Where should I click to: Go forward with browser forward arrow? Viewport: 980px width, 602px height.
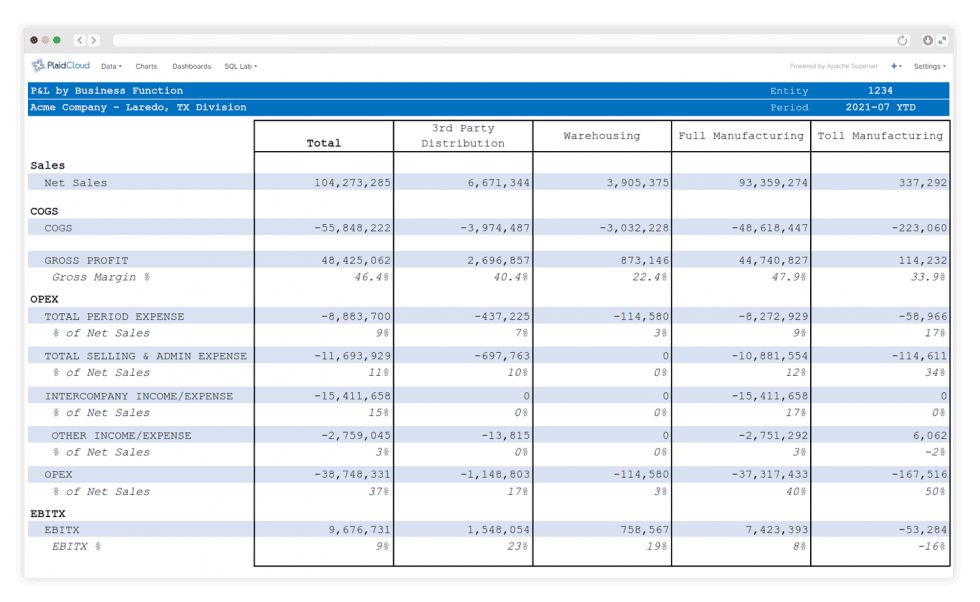coord(94,40)
